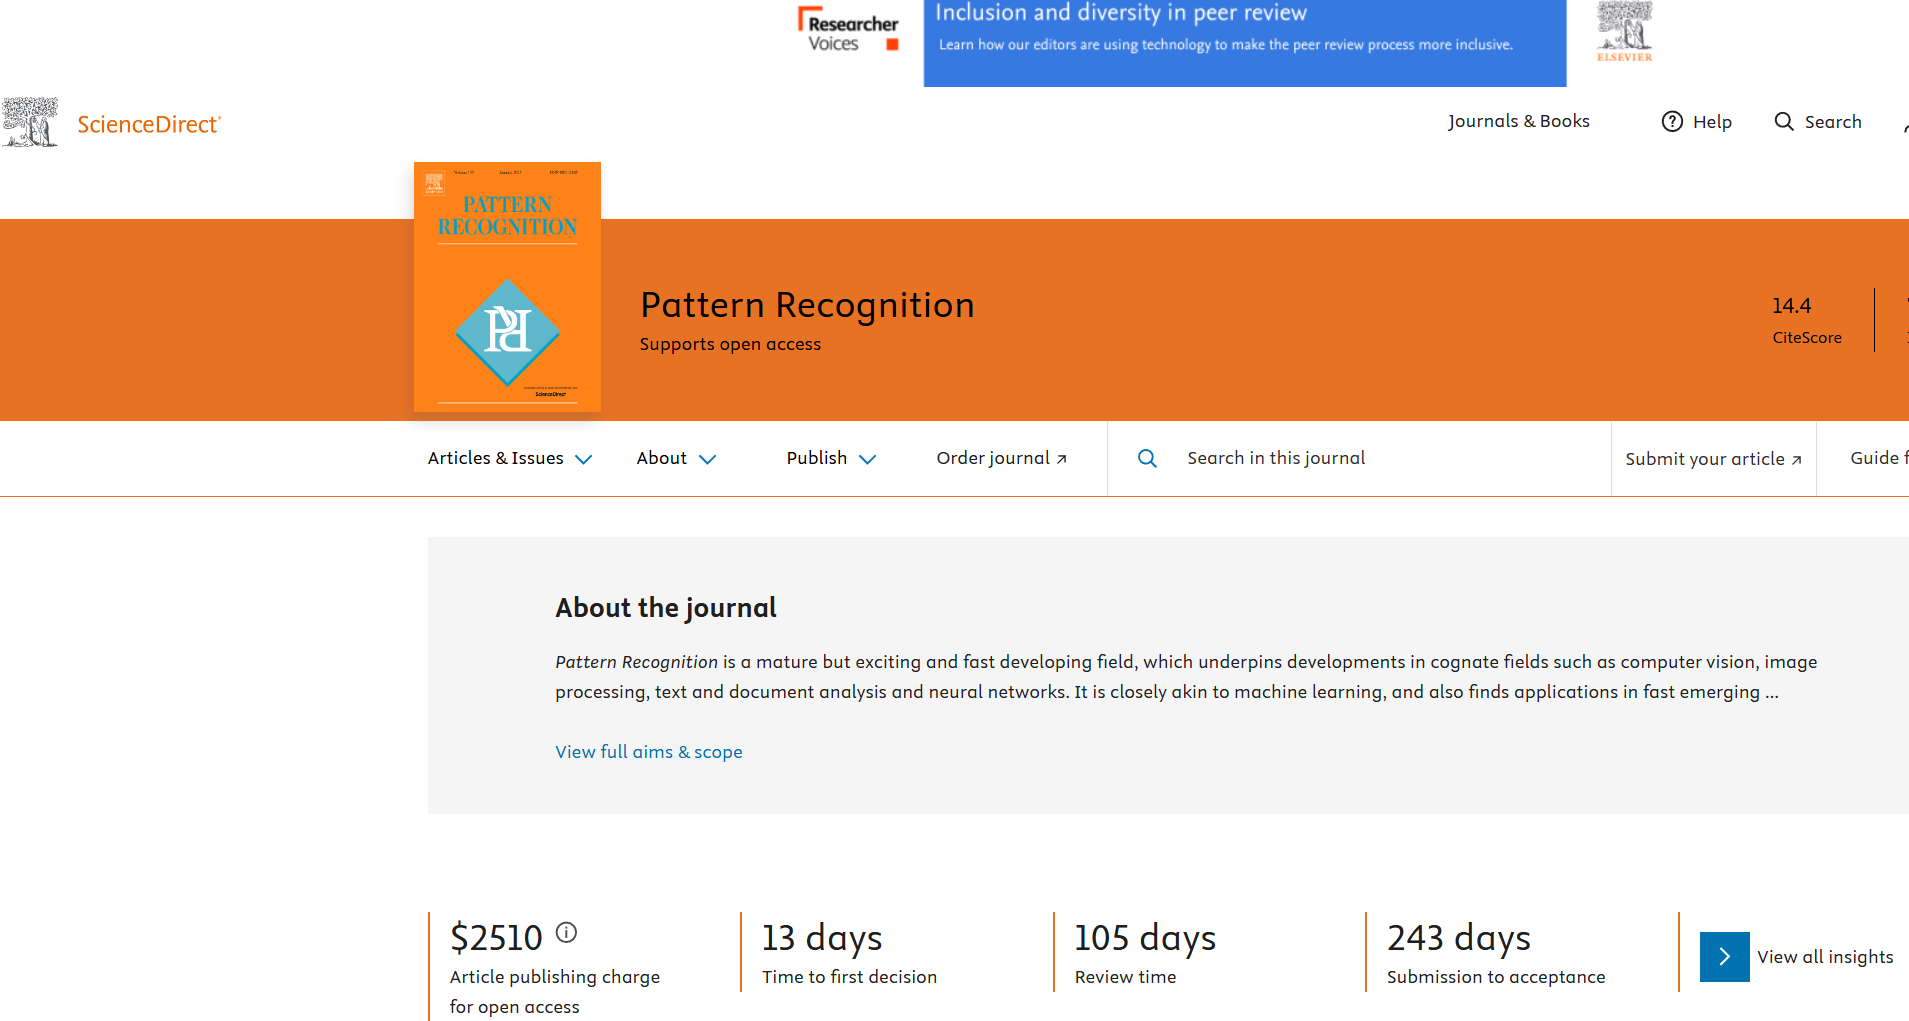Image resolution: width=1909 pixels, height=1021 pixels.
Task: Click the 105 days review time value
Action: click(1145, 938)
